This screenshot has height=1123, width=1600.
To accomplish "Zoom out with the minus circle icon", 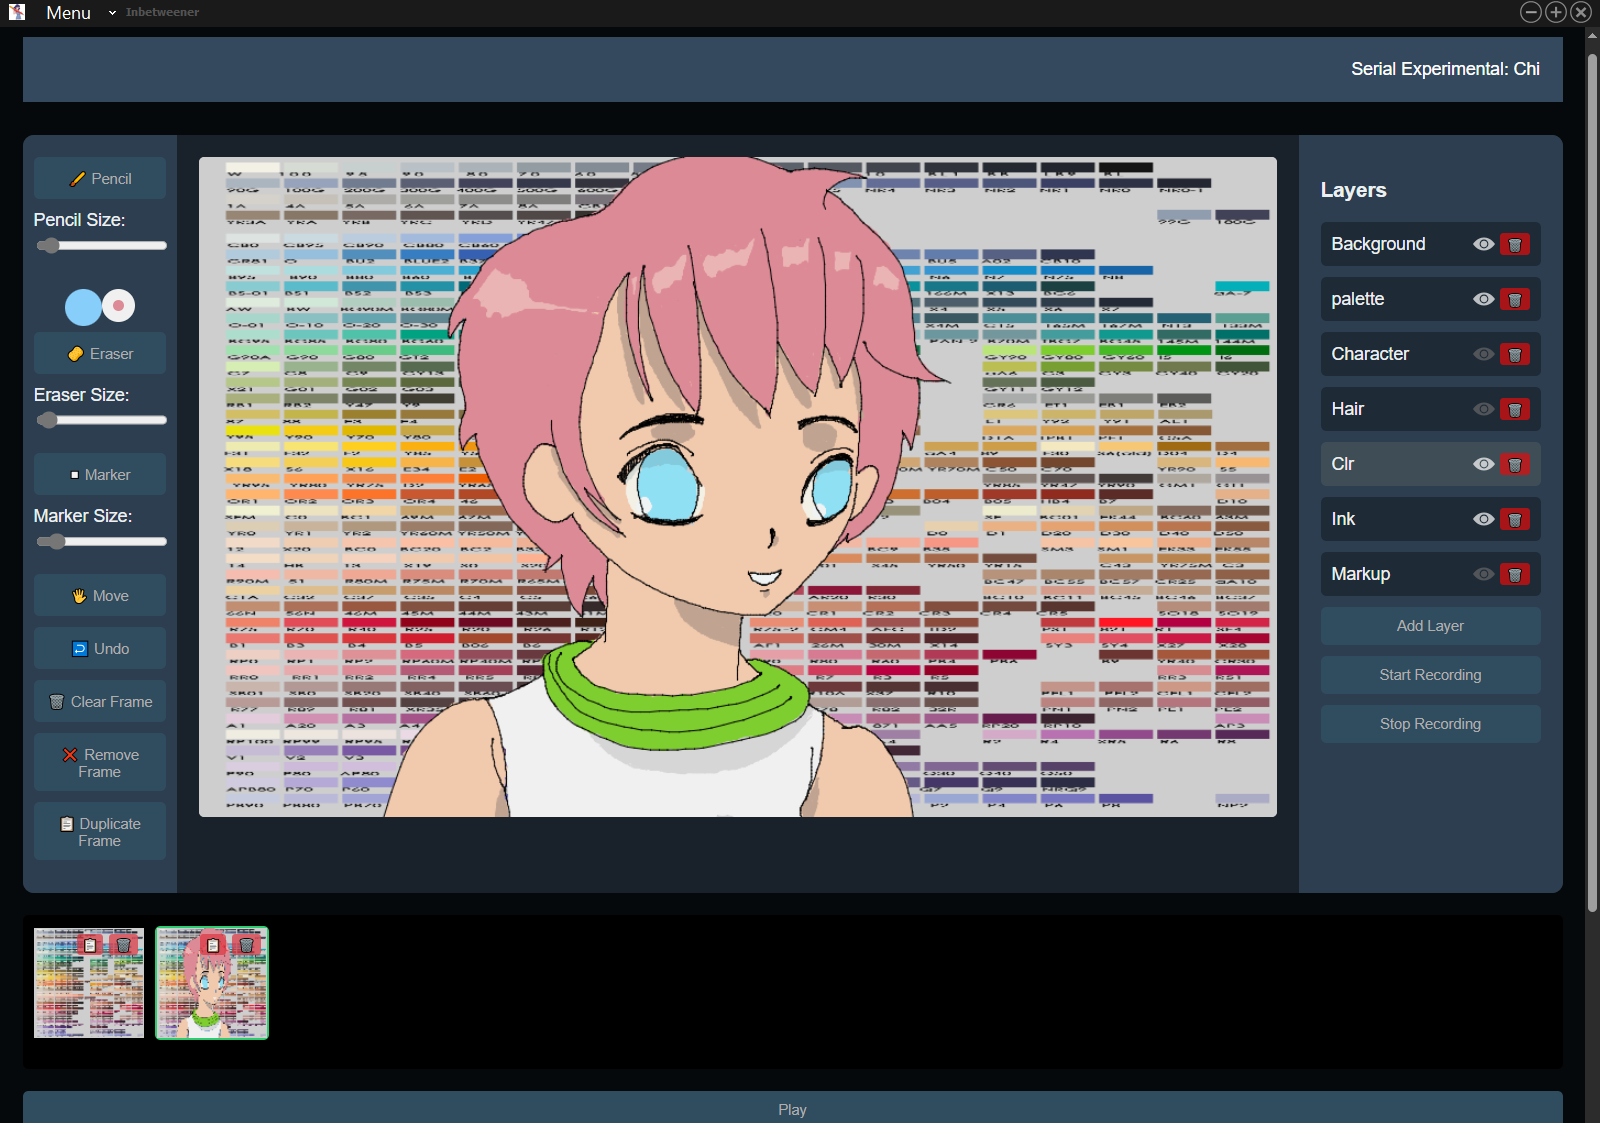I will (1531, 12).
